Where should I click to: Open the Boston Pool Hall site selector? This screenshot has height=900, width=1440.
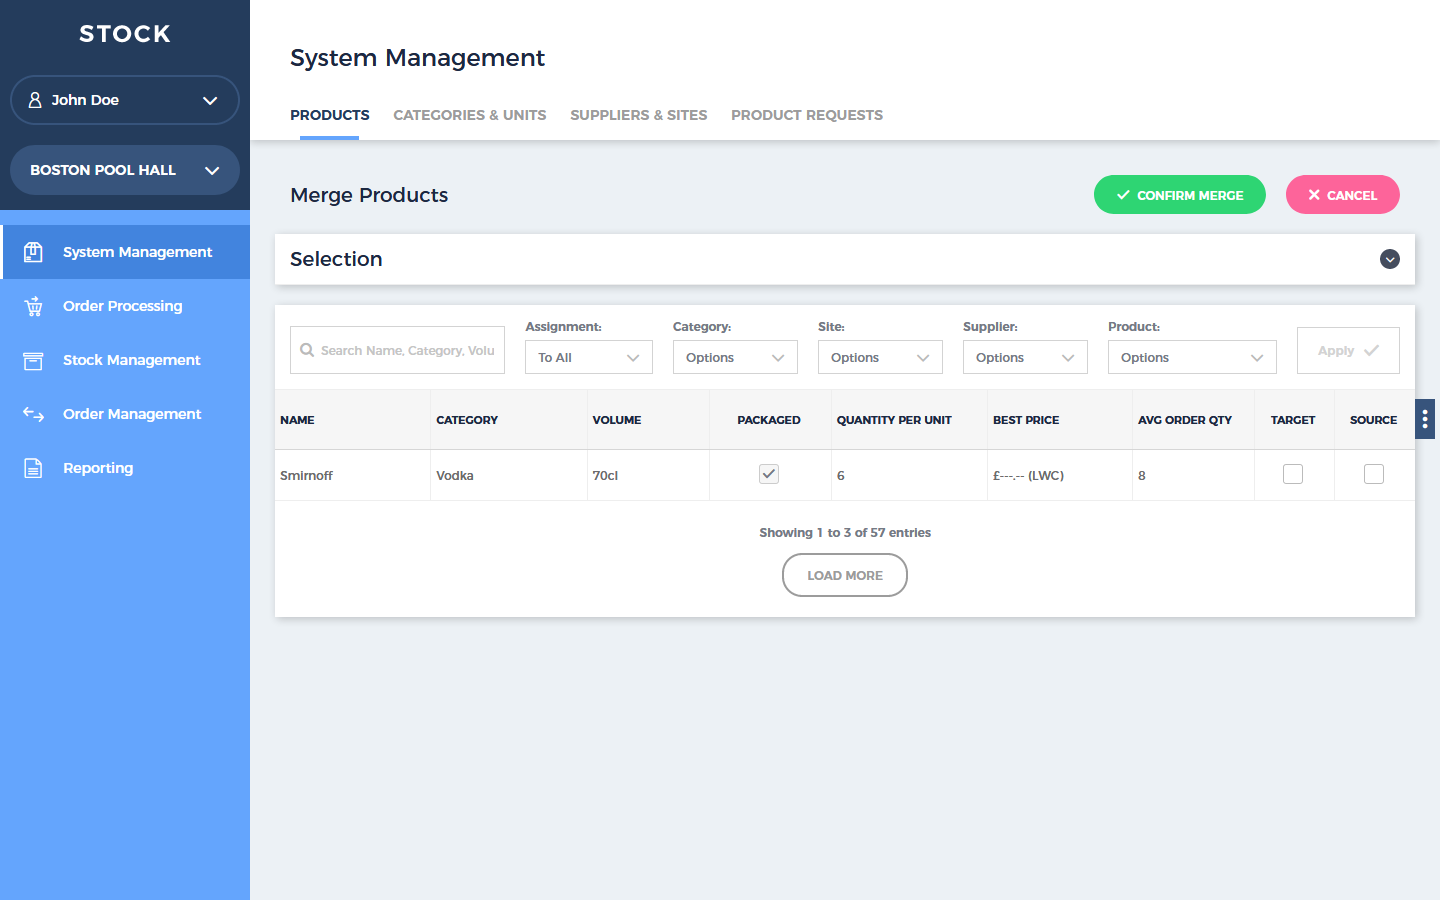click(x=124, y=170)
